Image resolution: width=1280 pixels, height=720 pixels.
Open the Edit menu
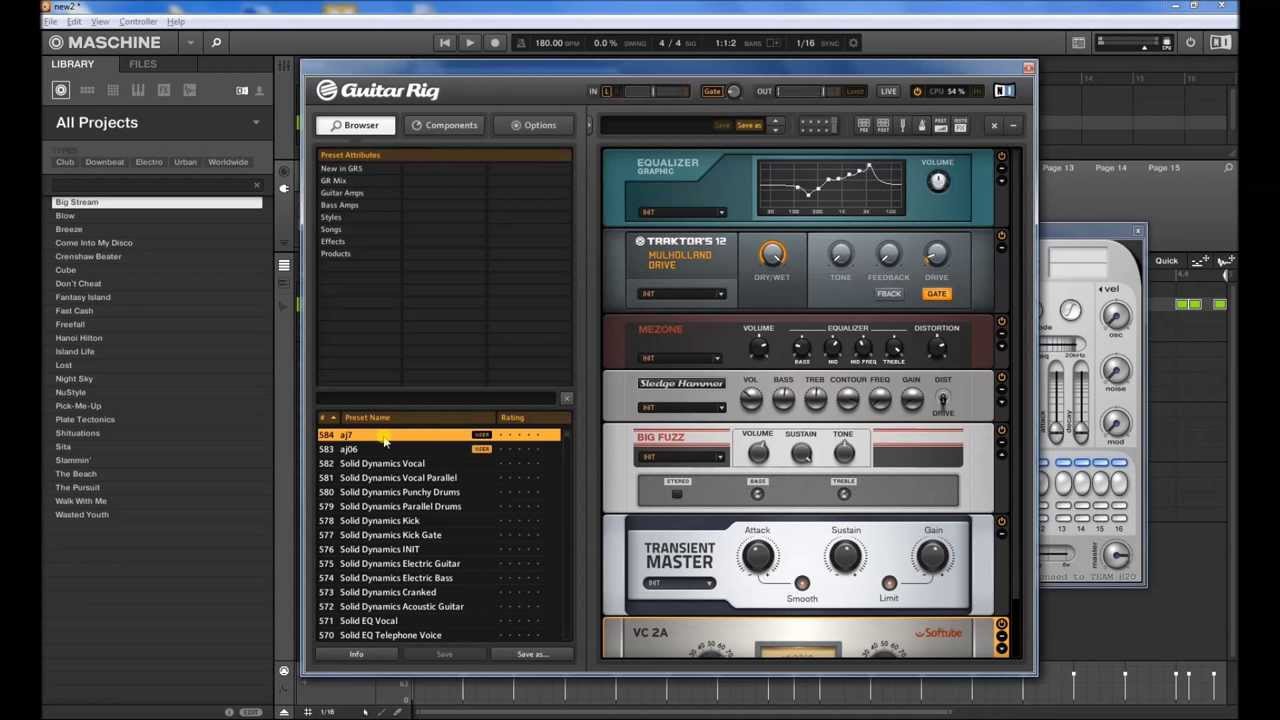pyautogui.click(x=74, y=21)
